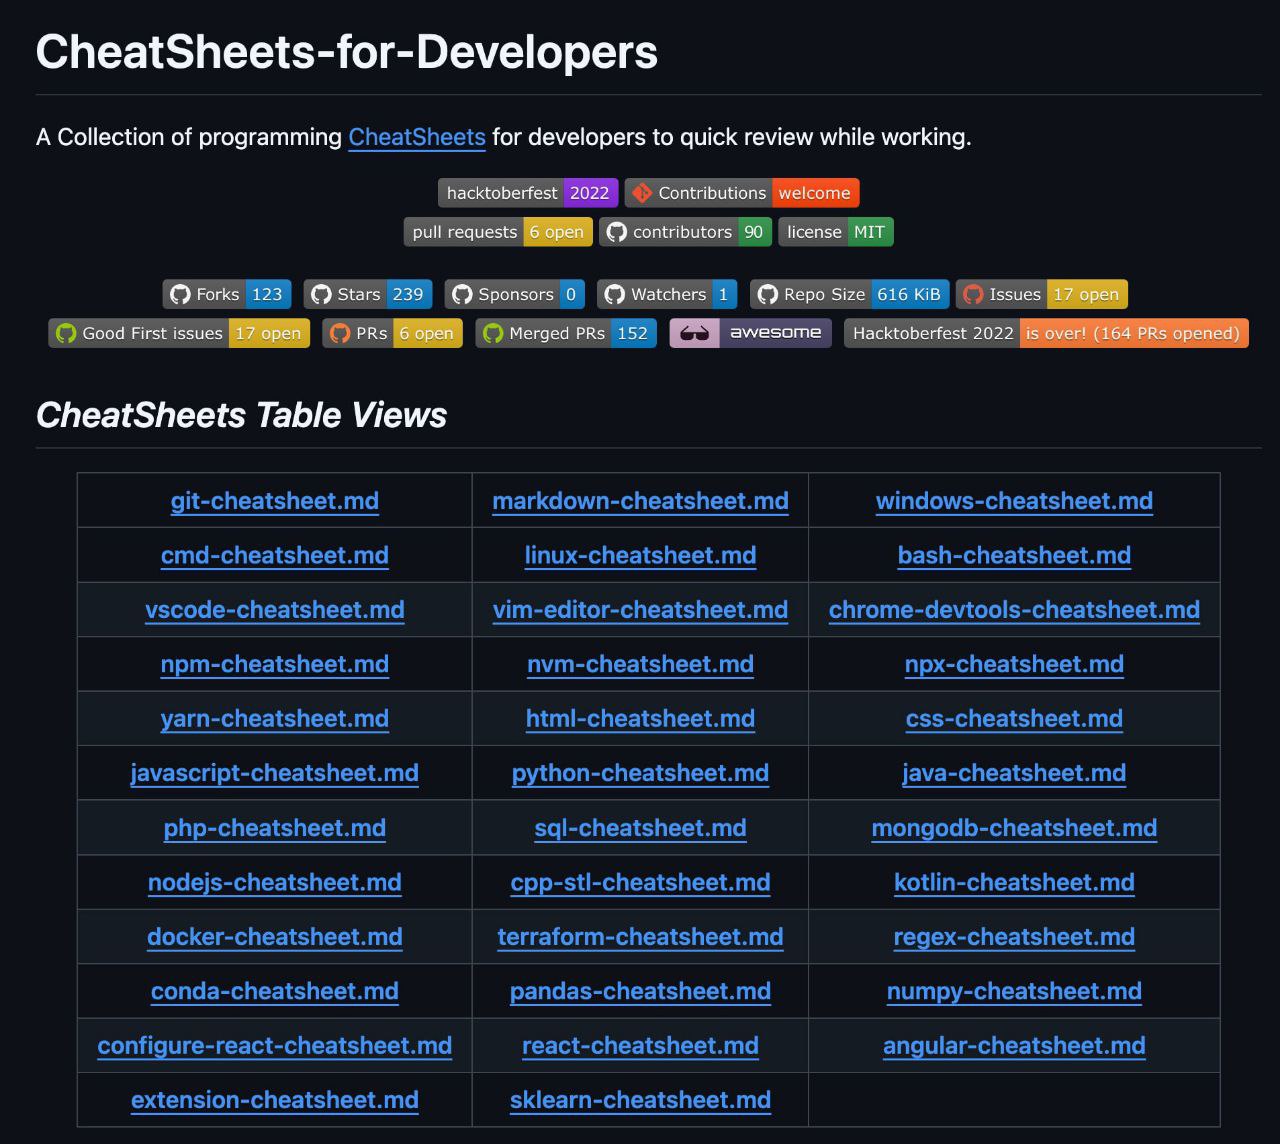
Task: Click the Hacktoberfest 2022 is over badge
Action: coord(1045,333)
